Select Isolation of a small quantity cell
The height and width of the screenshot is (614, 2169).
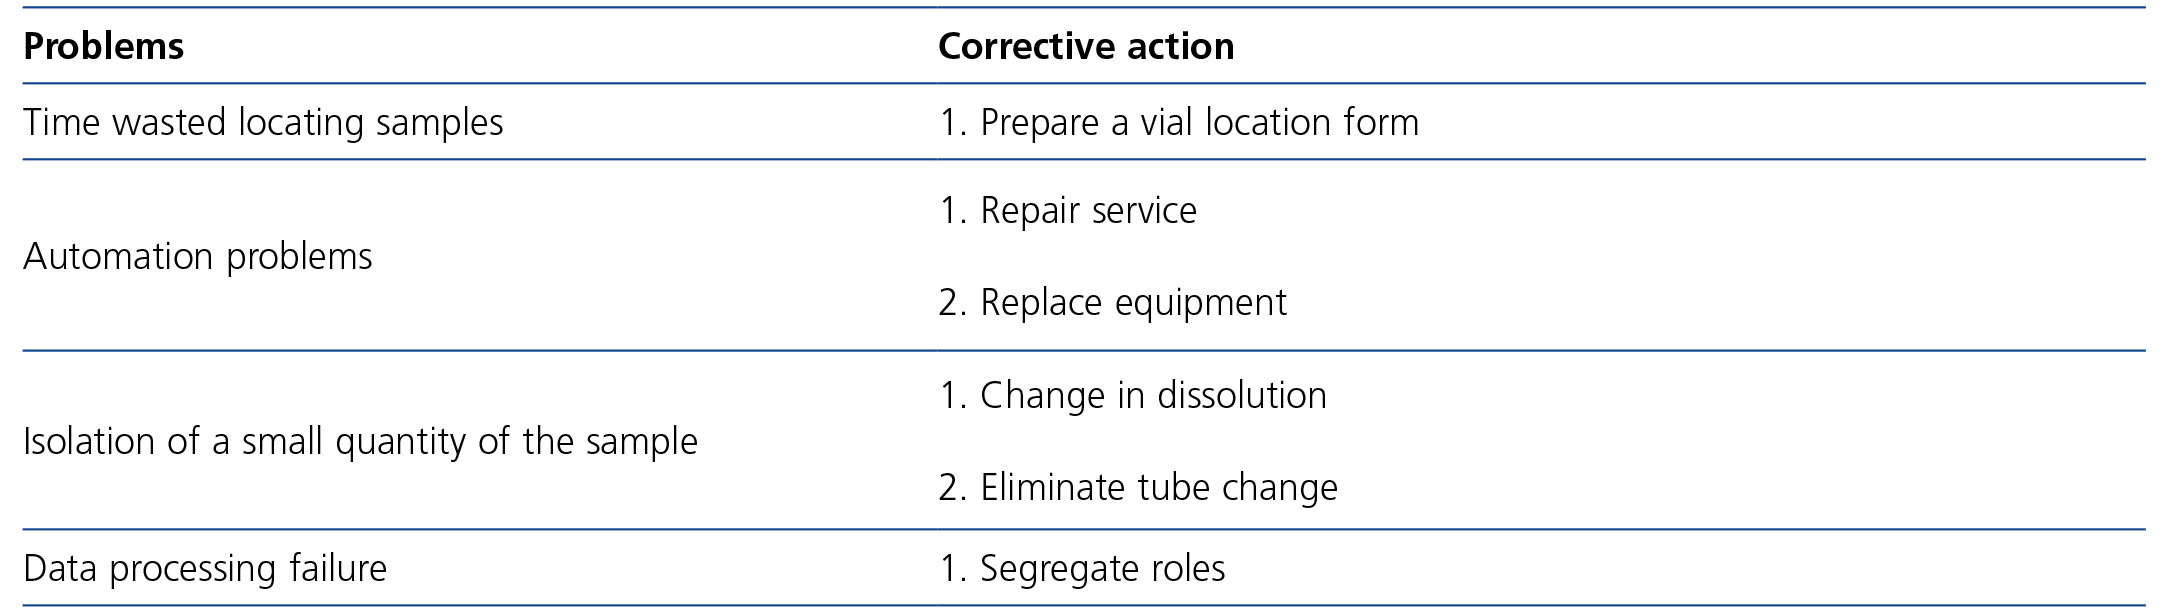point(360,442)
